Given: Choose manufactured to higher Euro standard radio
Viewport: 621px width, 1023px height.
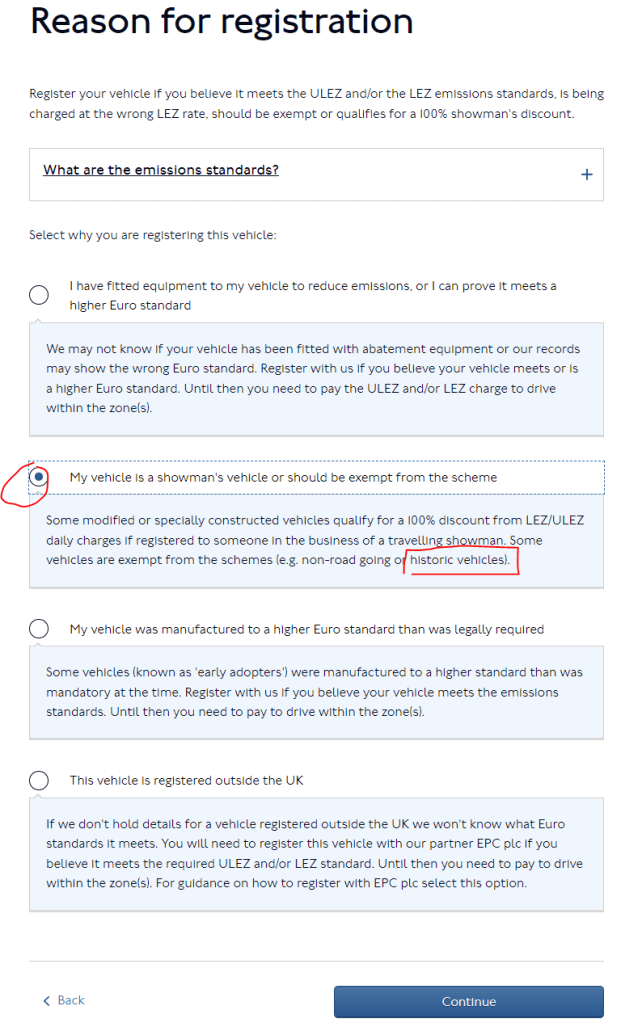Looking at the screenshot, I should coord(39,629).
